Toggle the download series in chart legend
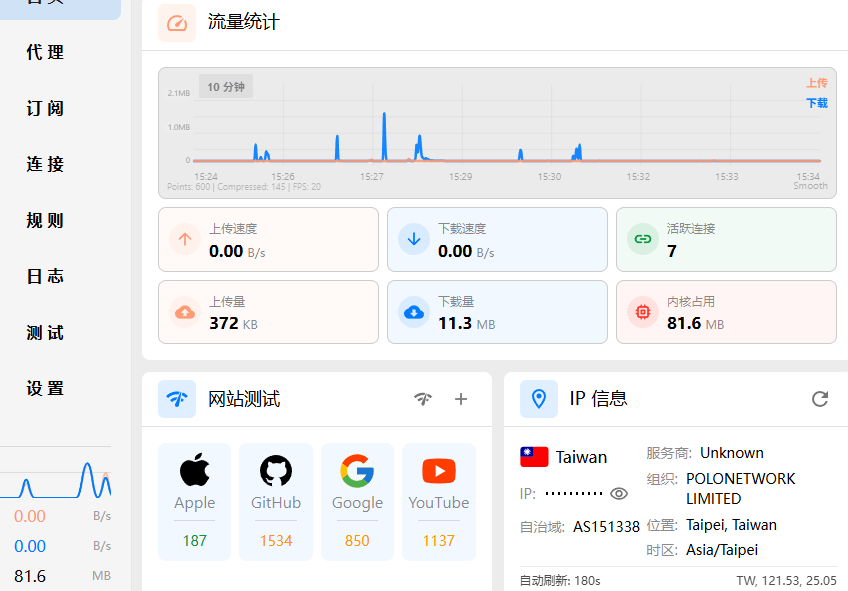This screenshot has height=591, width=848. (x=816, y=102)
